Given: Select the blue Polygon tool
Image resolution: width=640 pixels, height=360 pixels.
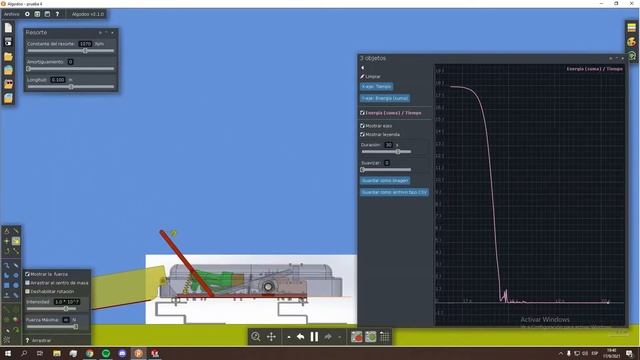Looking at the screenshot, I should (7, 276).
